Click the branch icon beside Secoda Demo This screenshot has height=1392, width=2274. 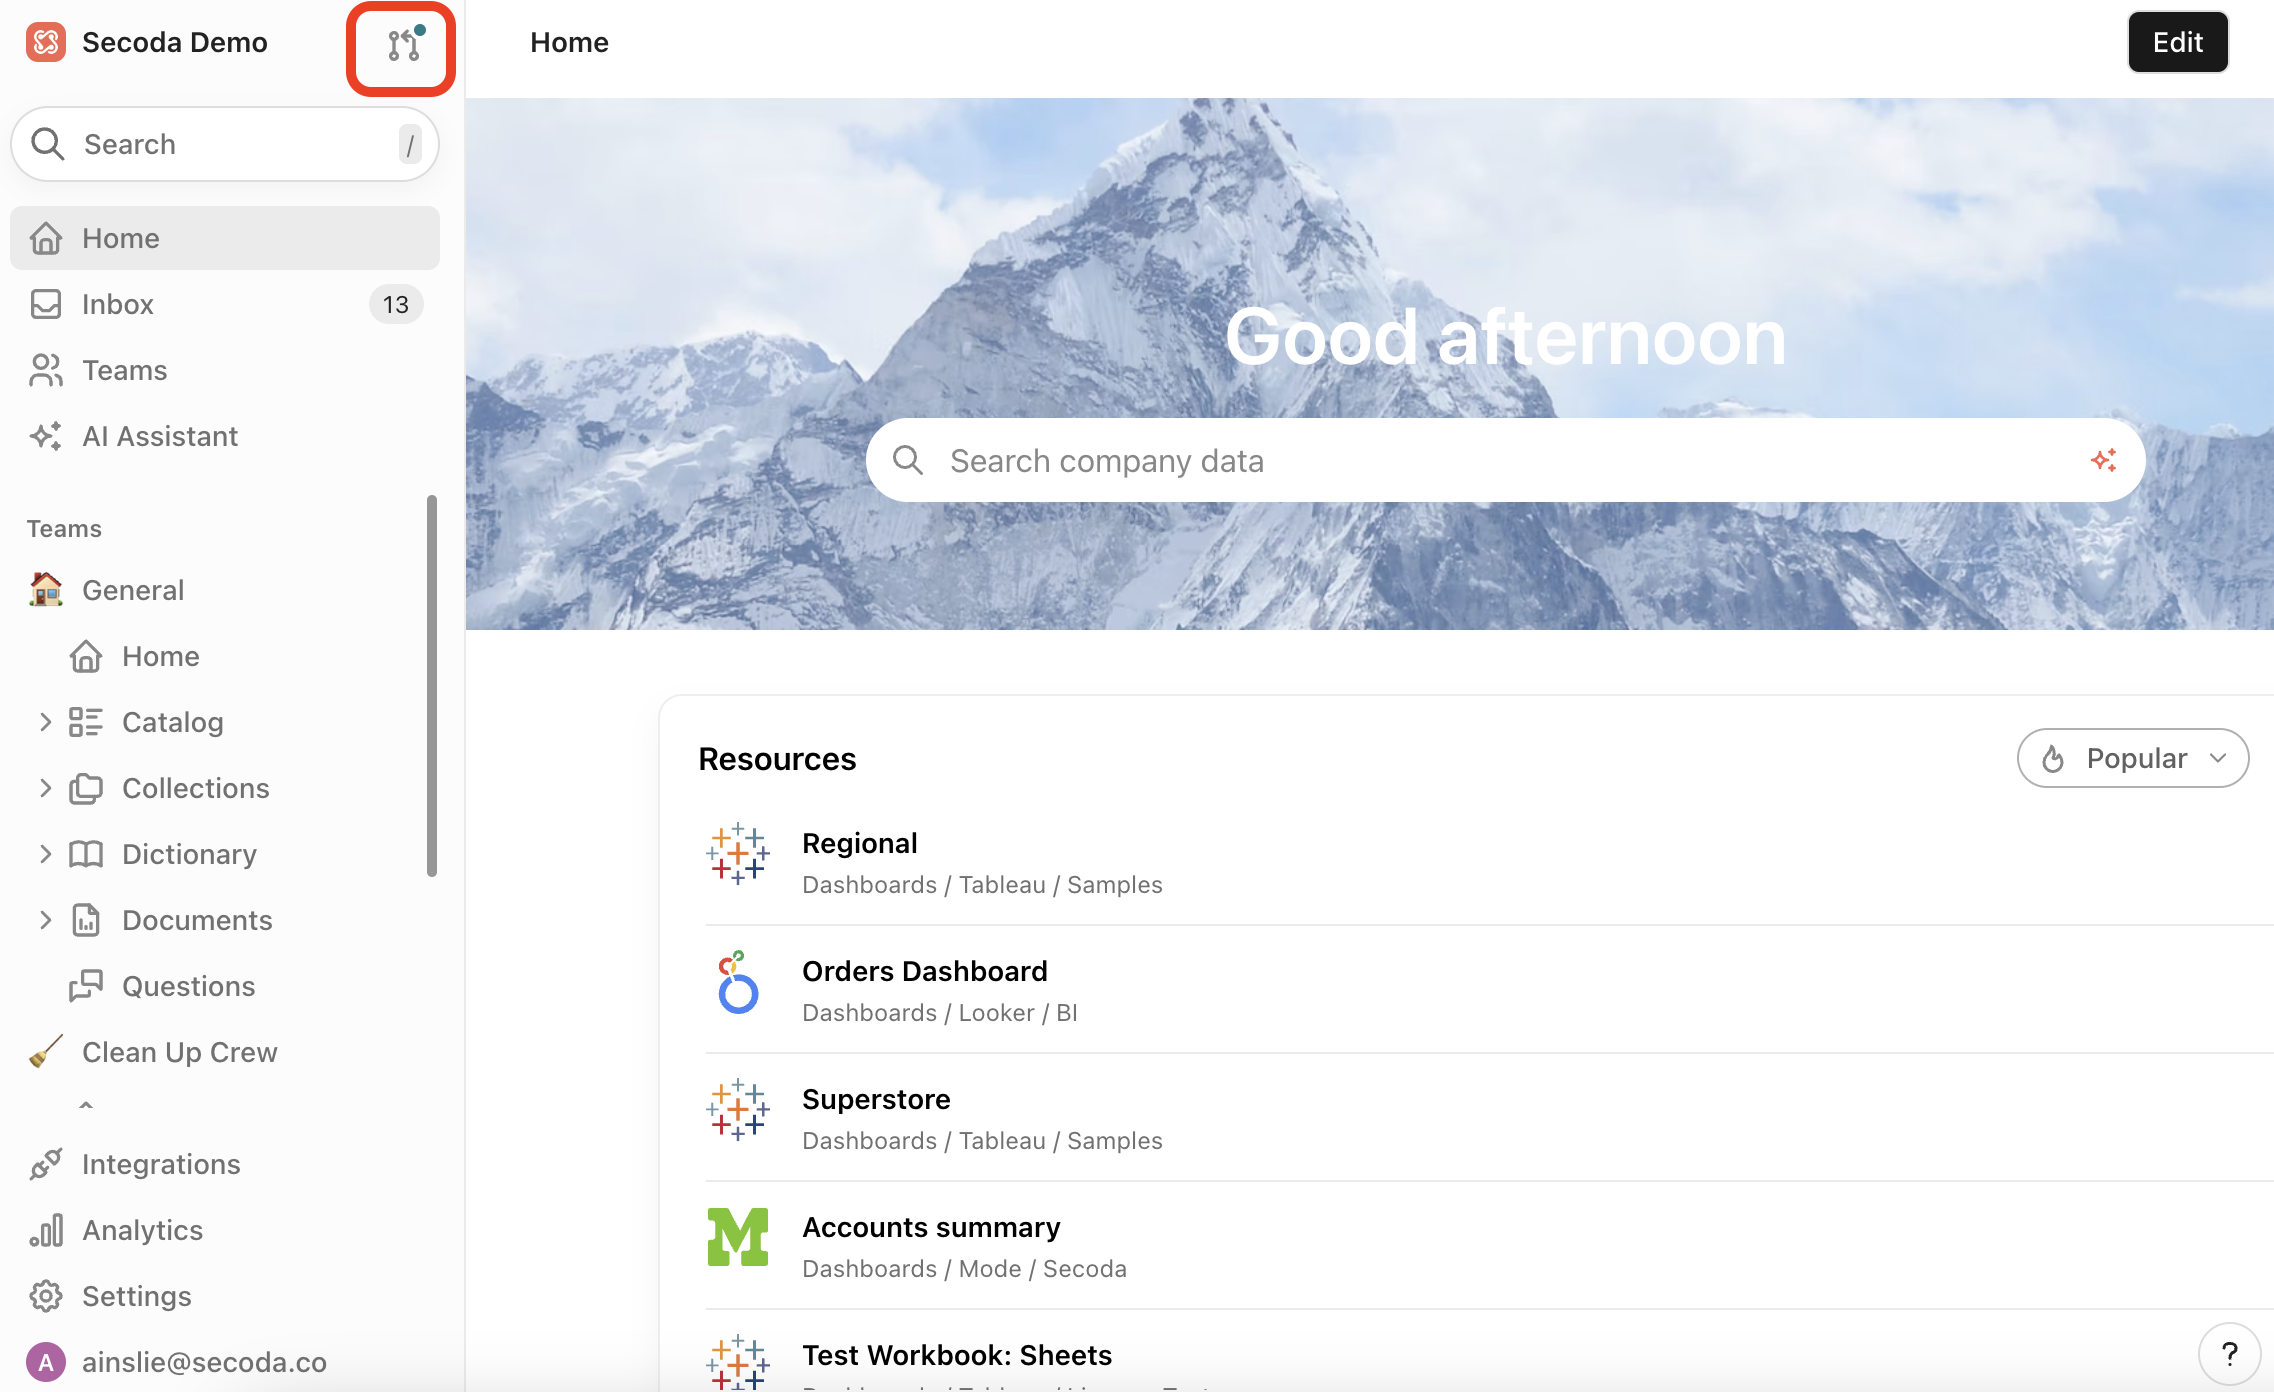coord(403,45)
